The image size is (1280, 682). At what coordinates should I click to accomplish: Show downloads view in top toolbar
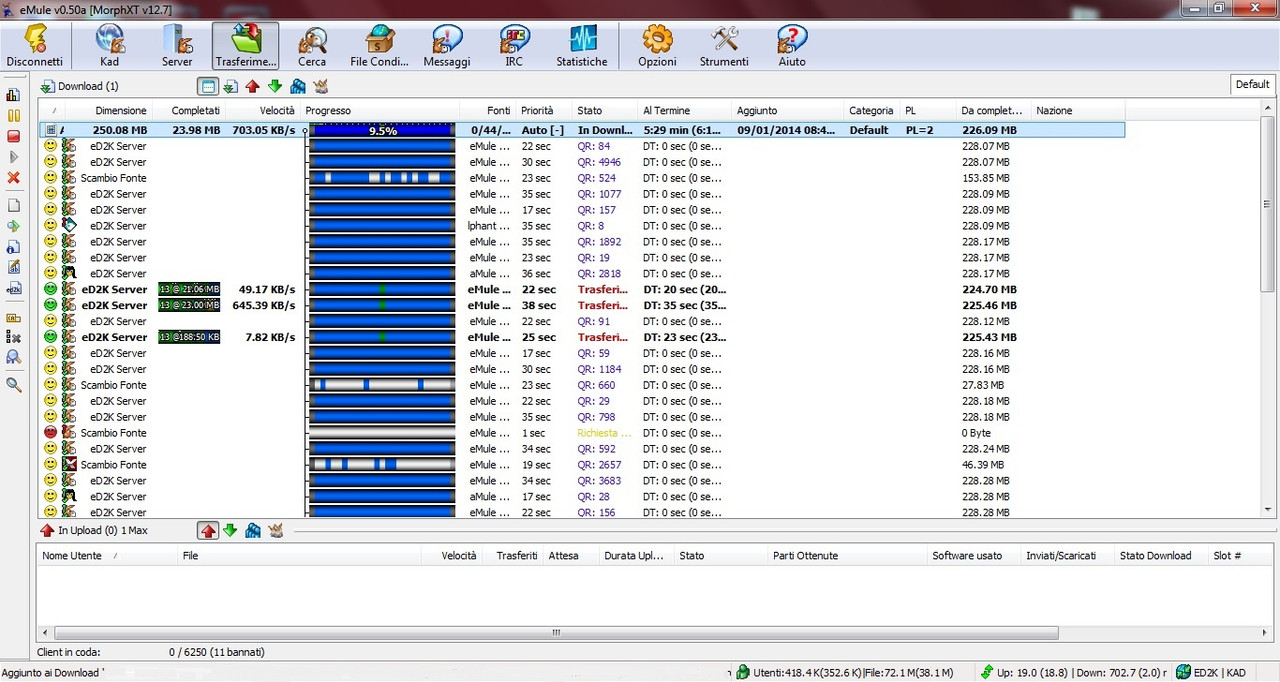pos(229,86)
